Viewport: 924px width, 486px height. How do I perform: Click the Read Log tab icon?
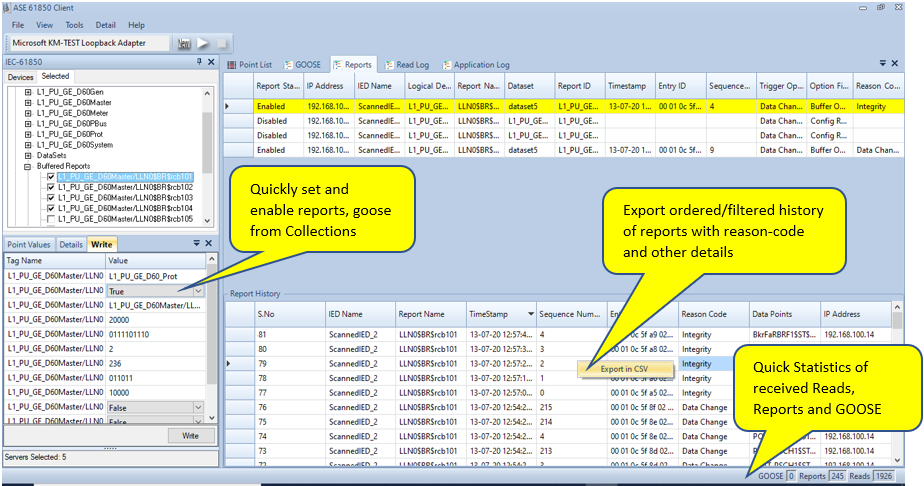(x=390, y=65)
